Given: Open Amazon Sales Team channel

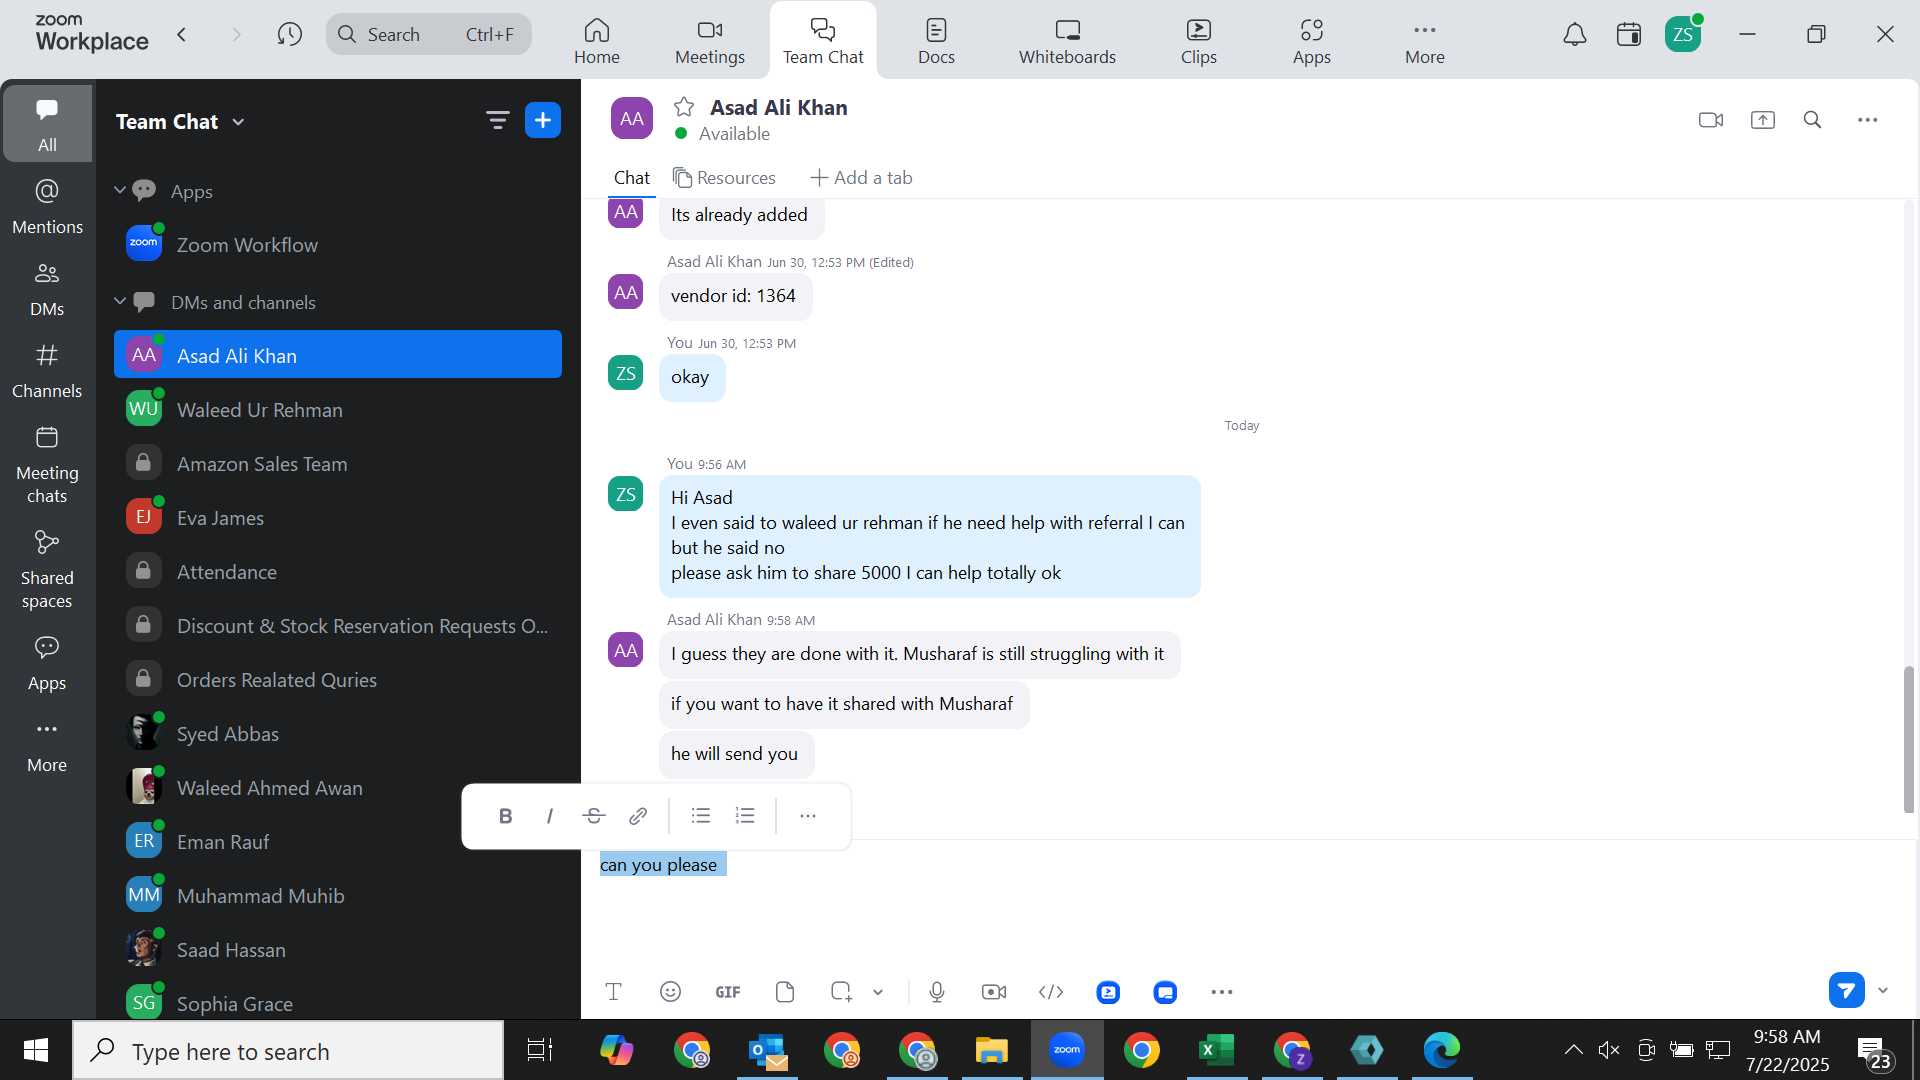Looking at the screenshot, I should pyautogui.click(x=338, y=463).
